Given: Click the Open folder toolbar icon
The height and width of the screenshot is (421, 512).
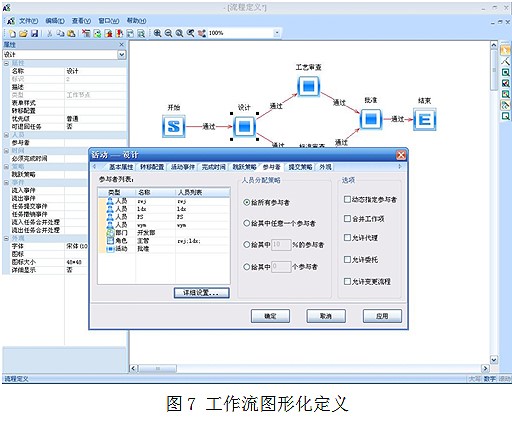Looking at the screenshot, I should 23,33.
